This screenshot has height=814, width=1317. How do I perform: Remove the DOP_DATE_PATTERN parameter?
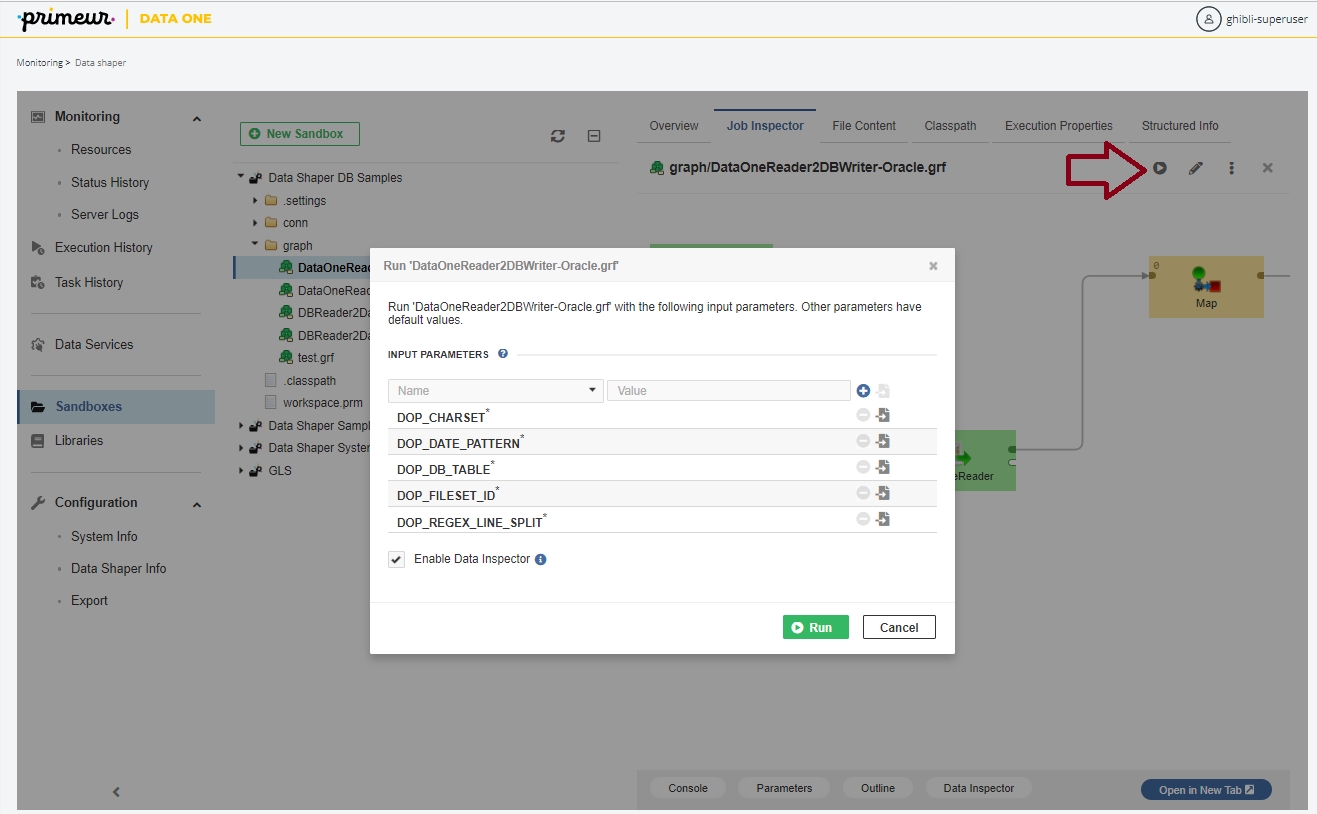(863, 441)
